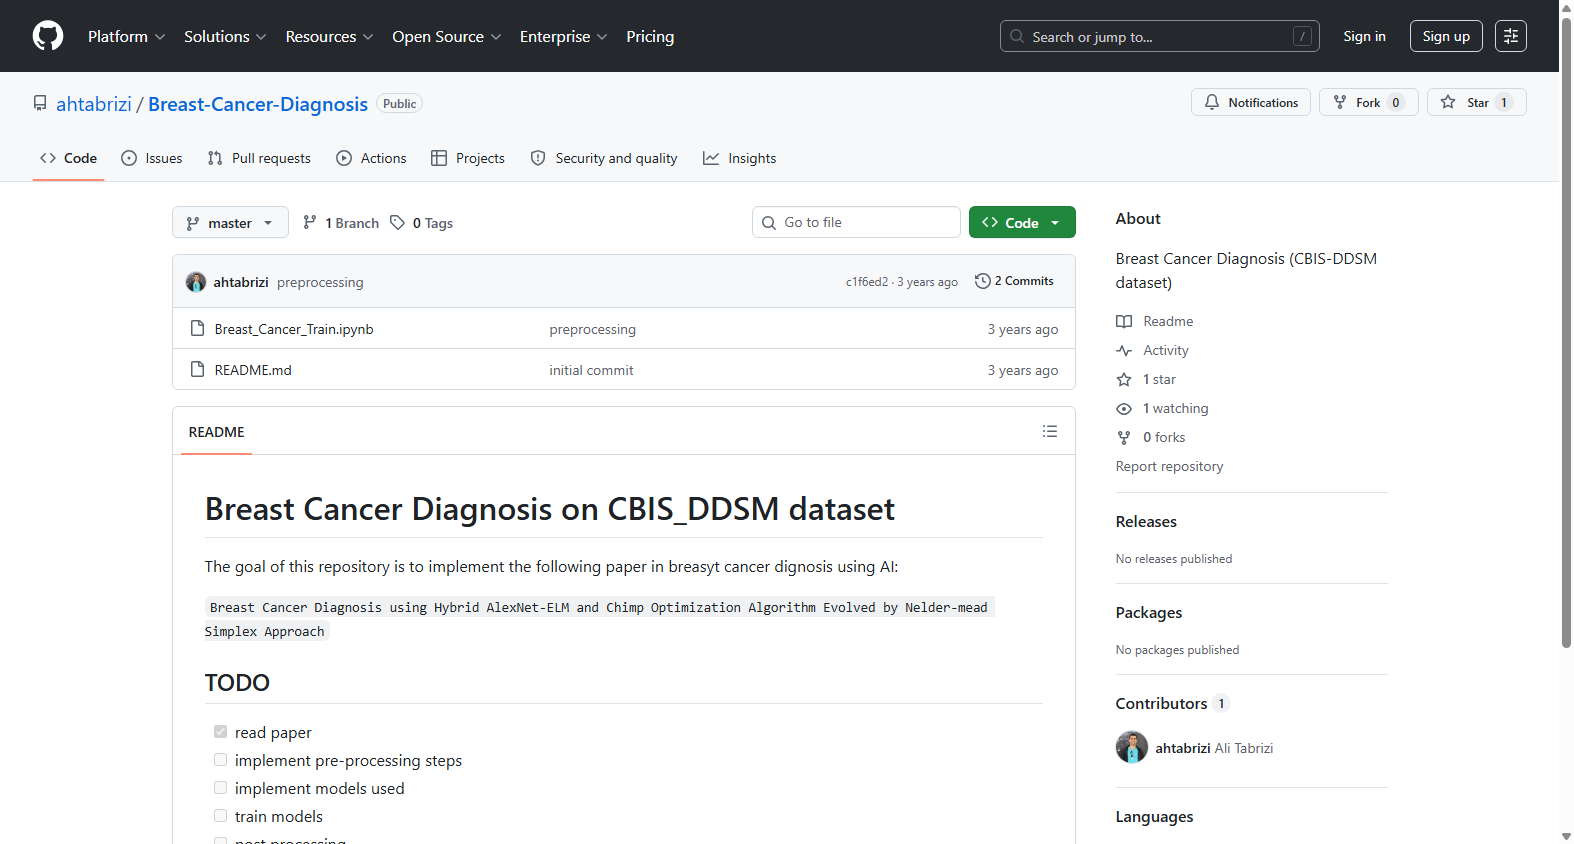This screenshot has height=844, width=1574.
Task: Open the master branch dropdown
Action: 230,222
